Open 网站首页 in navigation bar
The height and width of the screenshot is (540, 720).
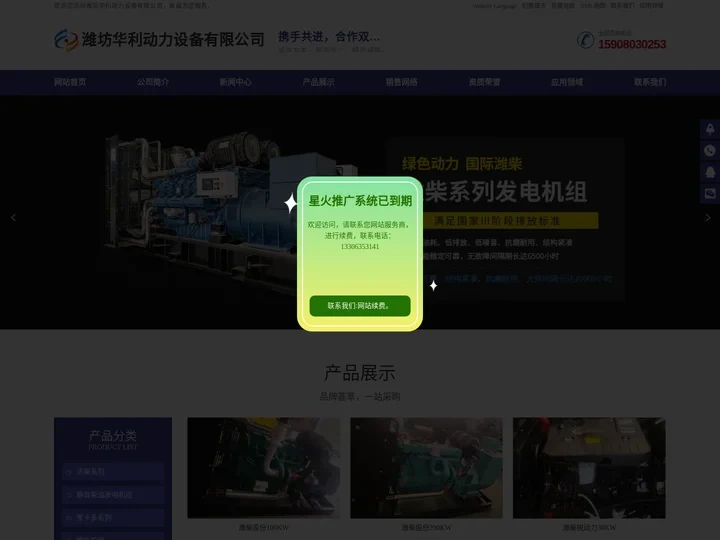(x=70, y=82)
